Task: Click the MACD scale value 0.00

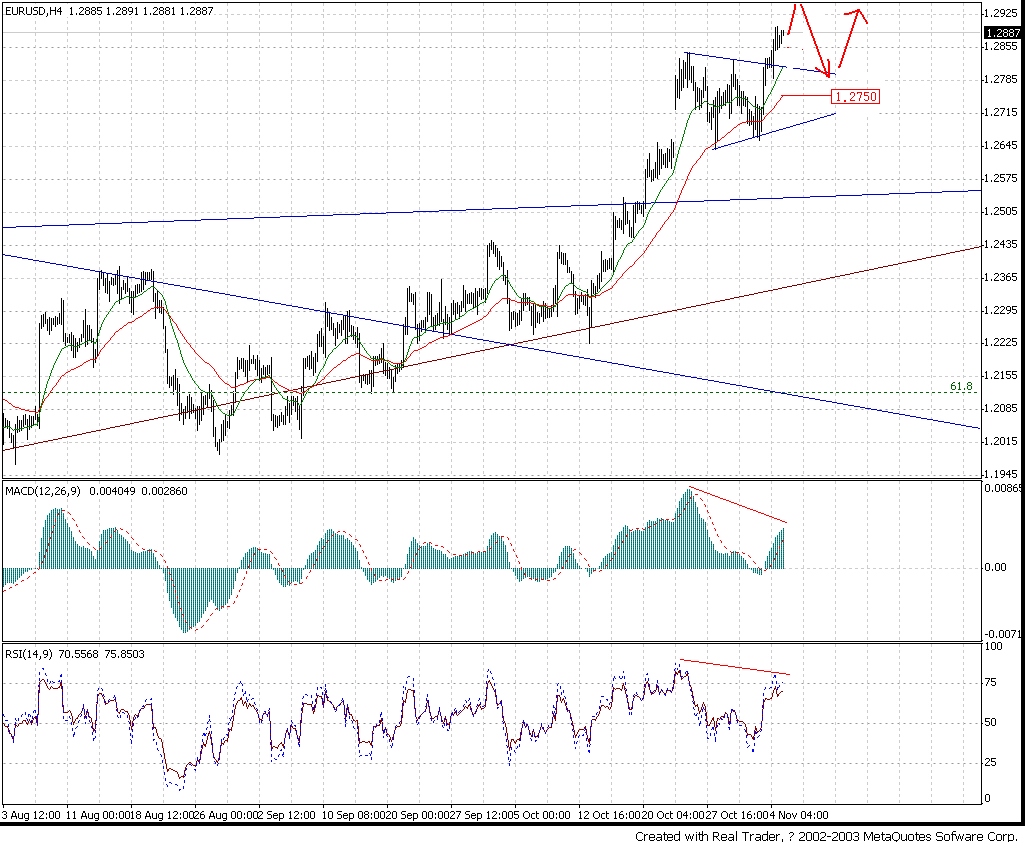Action: click(x=995, y=567)
